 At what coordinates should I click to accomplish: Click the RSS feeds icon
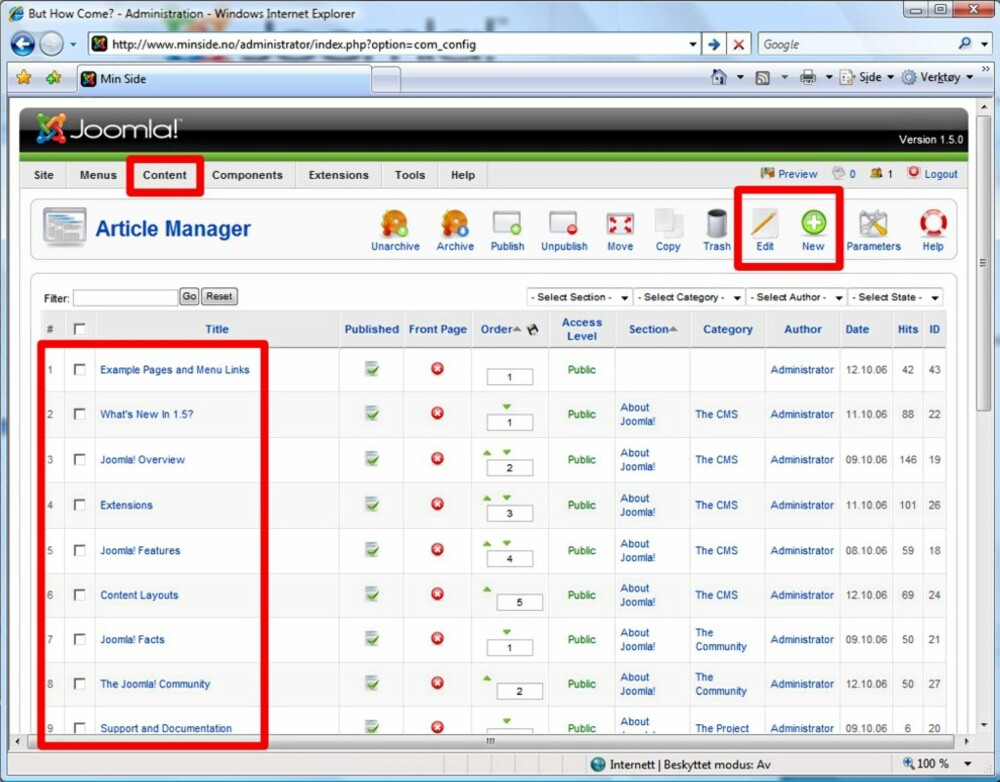tap(762, 78)
